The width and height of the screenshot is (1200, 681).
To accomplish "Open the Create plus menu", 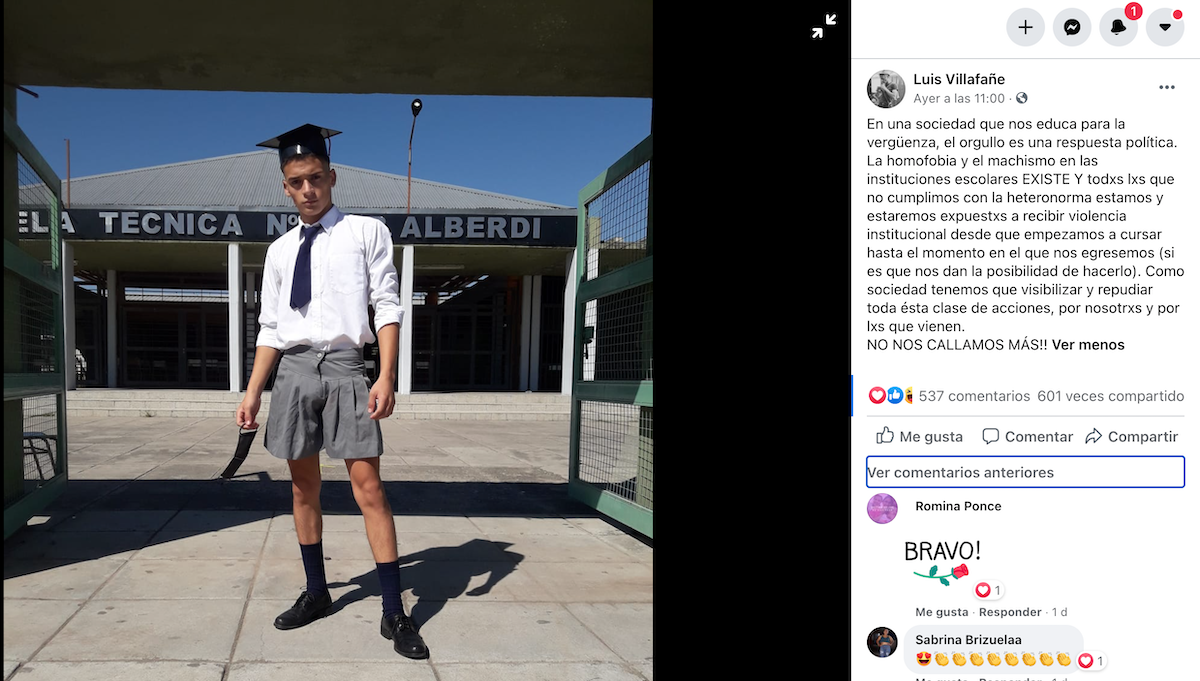I will pos(1025,27).
